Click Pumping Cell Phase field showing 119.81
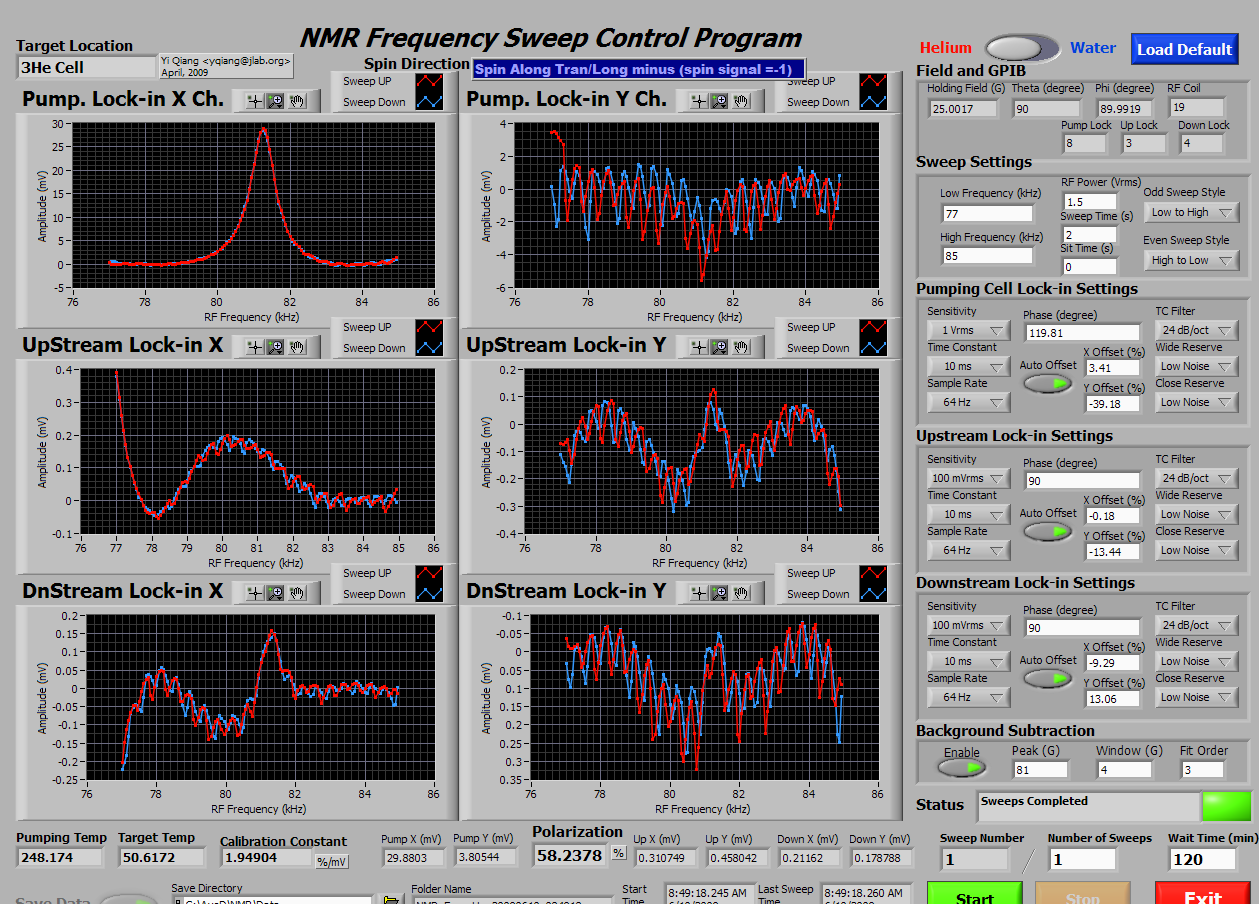The width and height of the screenshot is (1259, 904). pos(1082,332)
